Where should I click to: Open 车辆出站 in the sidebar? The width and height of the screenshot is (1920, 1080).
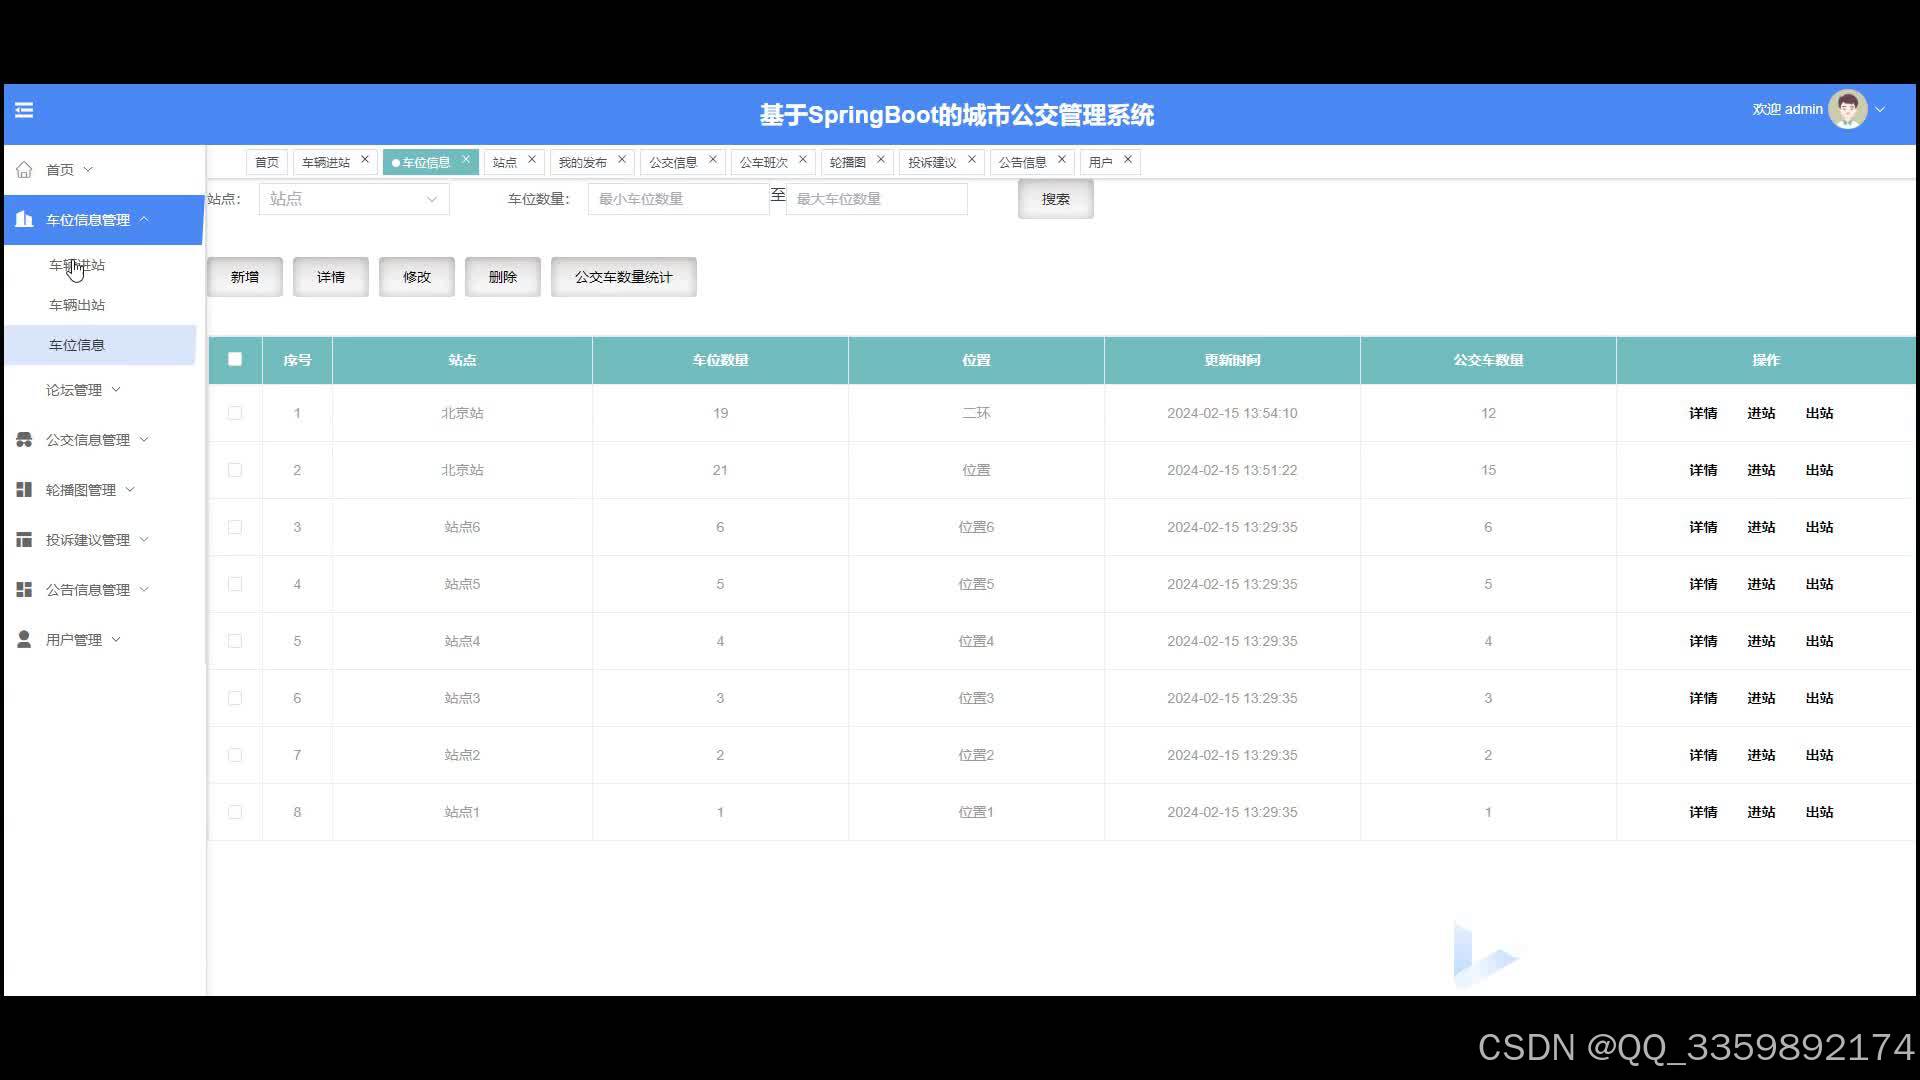coord(77,305)
